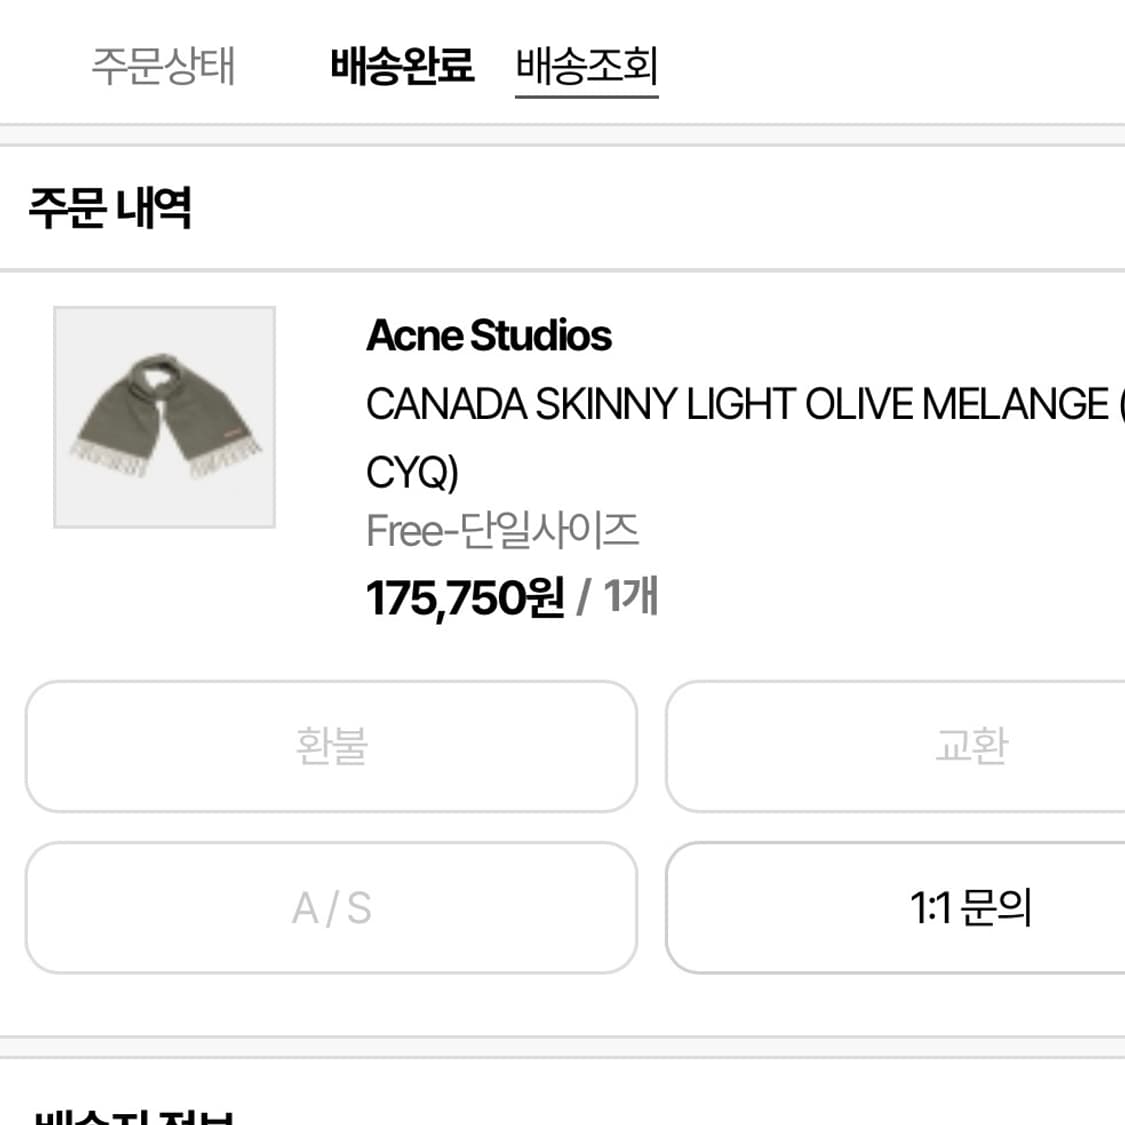Click the gray divider below the A/S button
Image resolution: width=1125 pixels, height=1125 pixels.
pos(562,1047)
